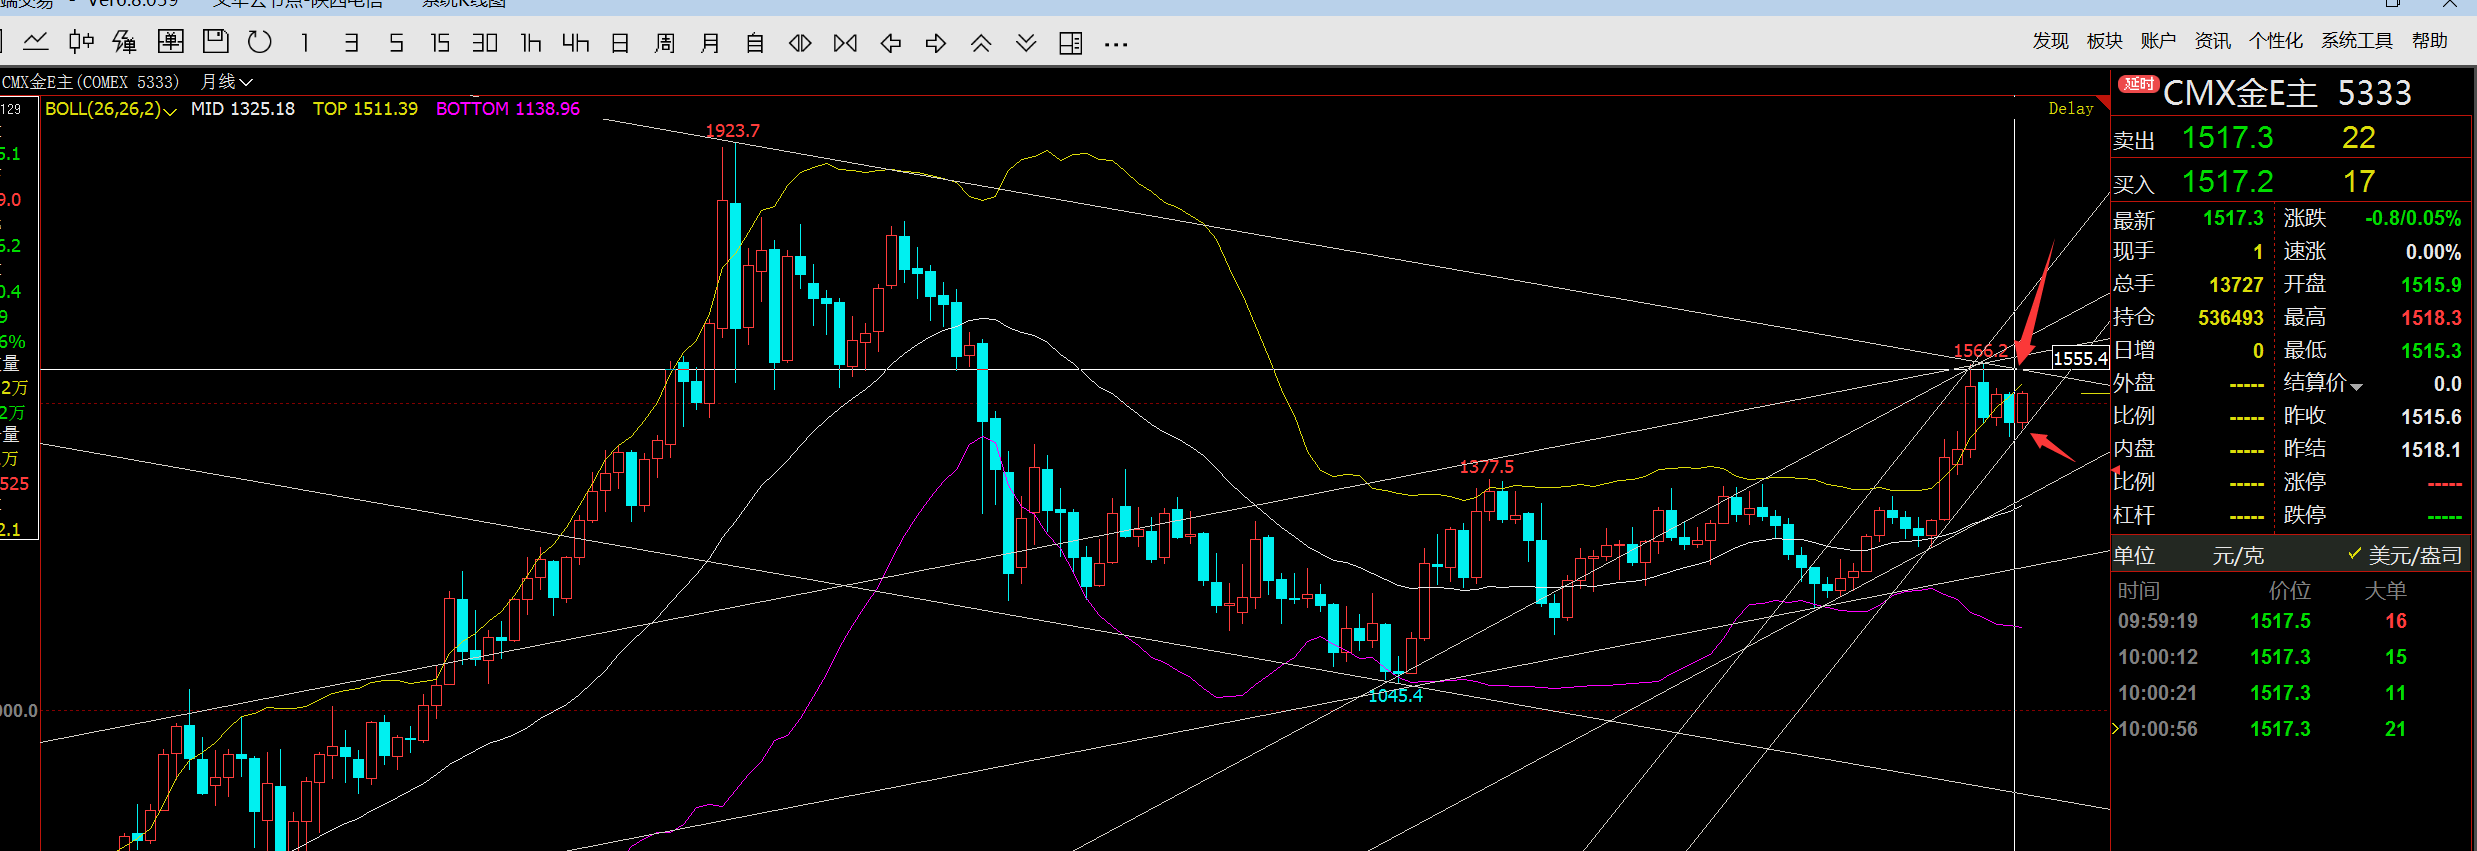Click the 1923.7 high price marker

[x=732, y=131]
